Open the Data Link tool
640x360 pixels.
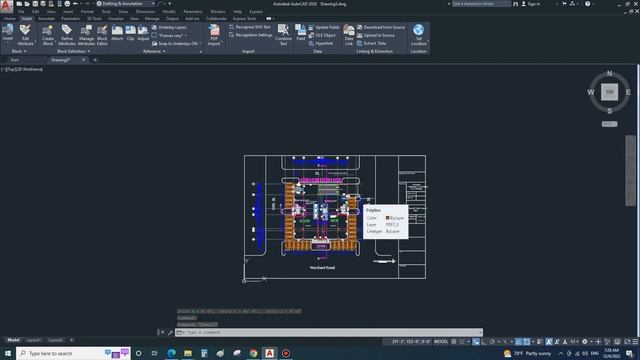tap(349, 35)
